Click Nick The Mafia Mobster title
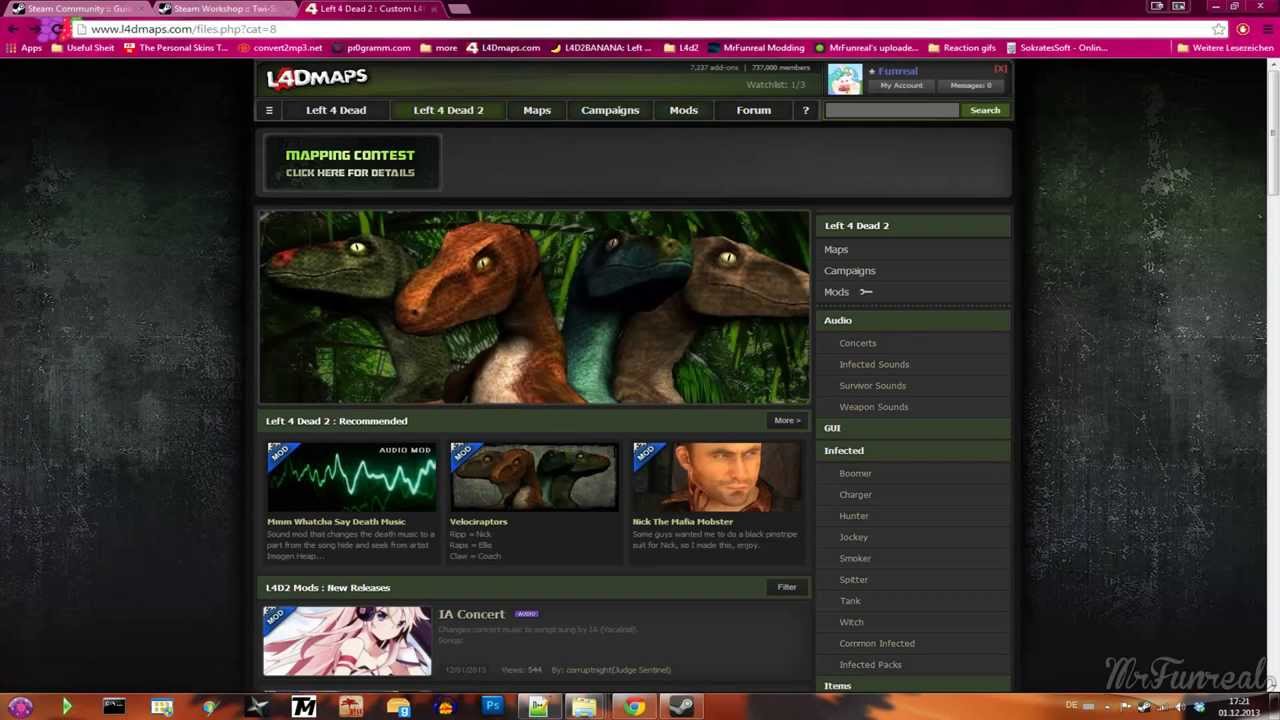Viewport: 1280px width, 720px height. (x=682, y=521)
